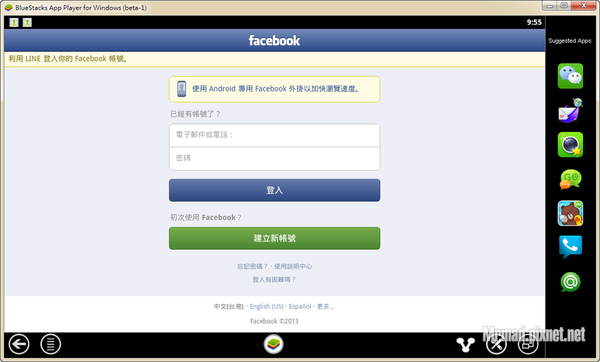Image resolution: width=600 pixels, height=362 pixels.
Task: Focus the 密碼 password field
Action: coord(274,158)
